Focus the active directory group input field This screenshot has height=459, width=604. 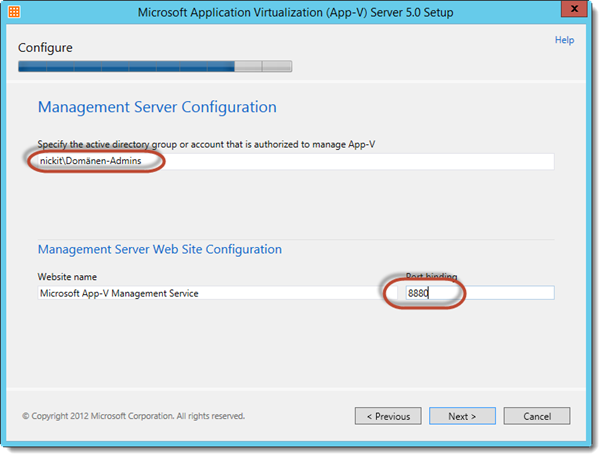[296, 161]
